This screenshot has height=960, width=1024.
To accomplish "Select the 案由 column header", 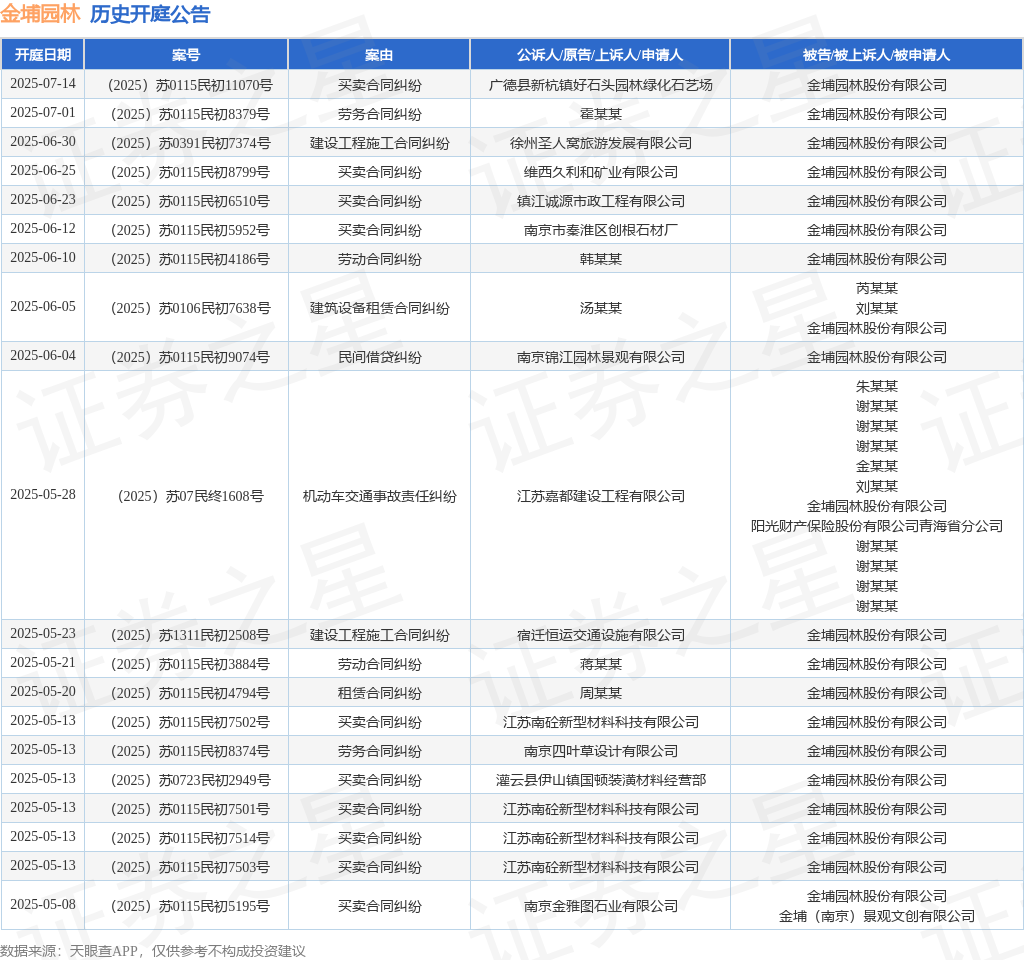I will pyautogui.click(x=379, y=55).
